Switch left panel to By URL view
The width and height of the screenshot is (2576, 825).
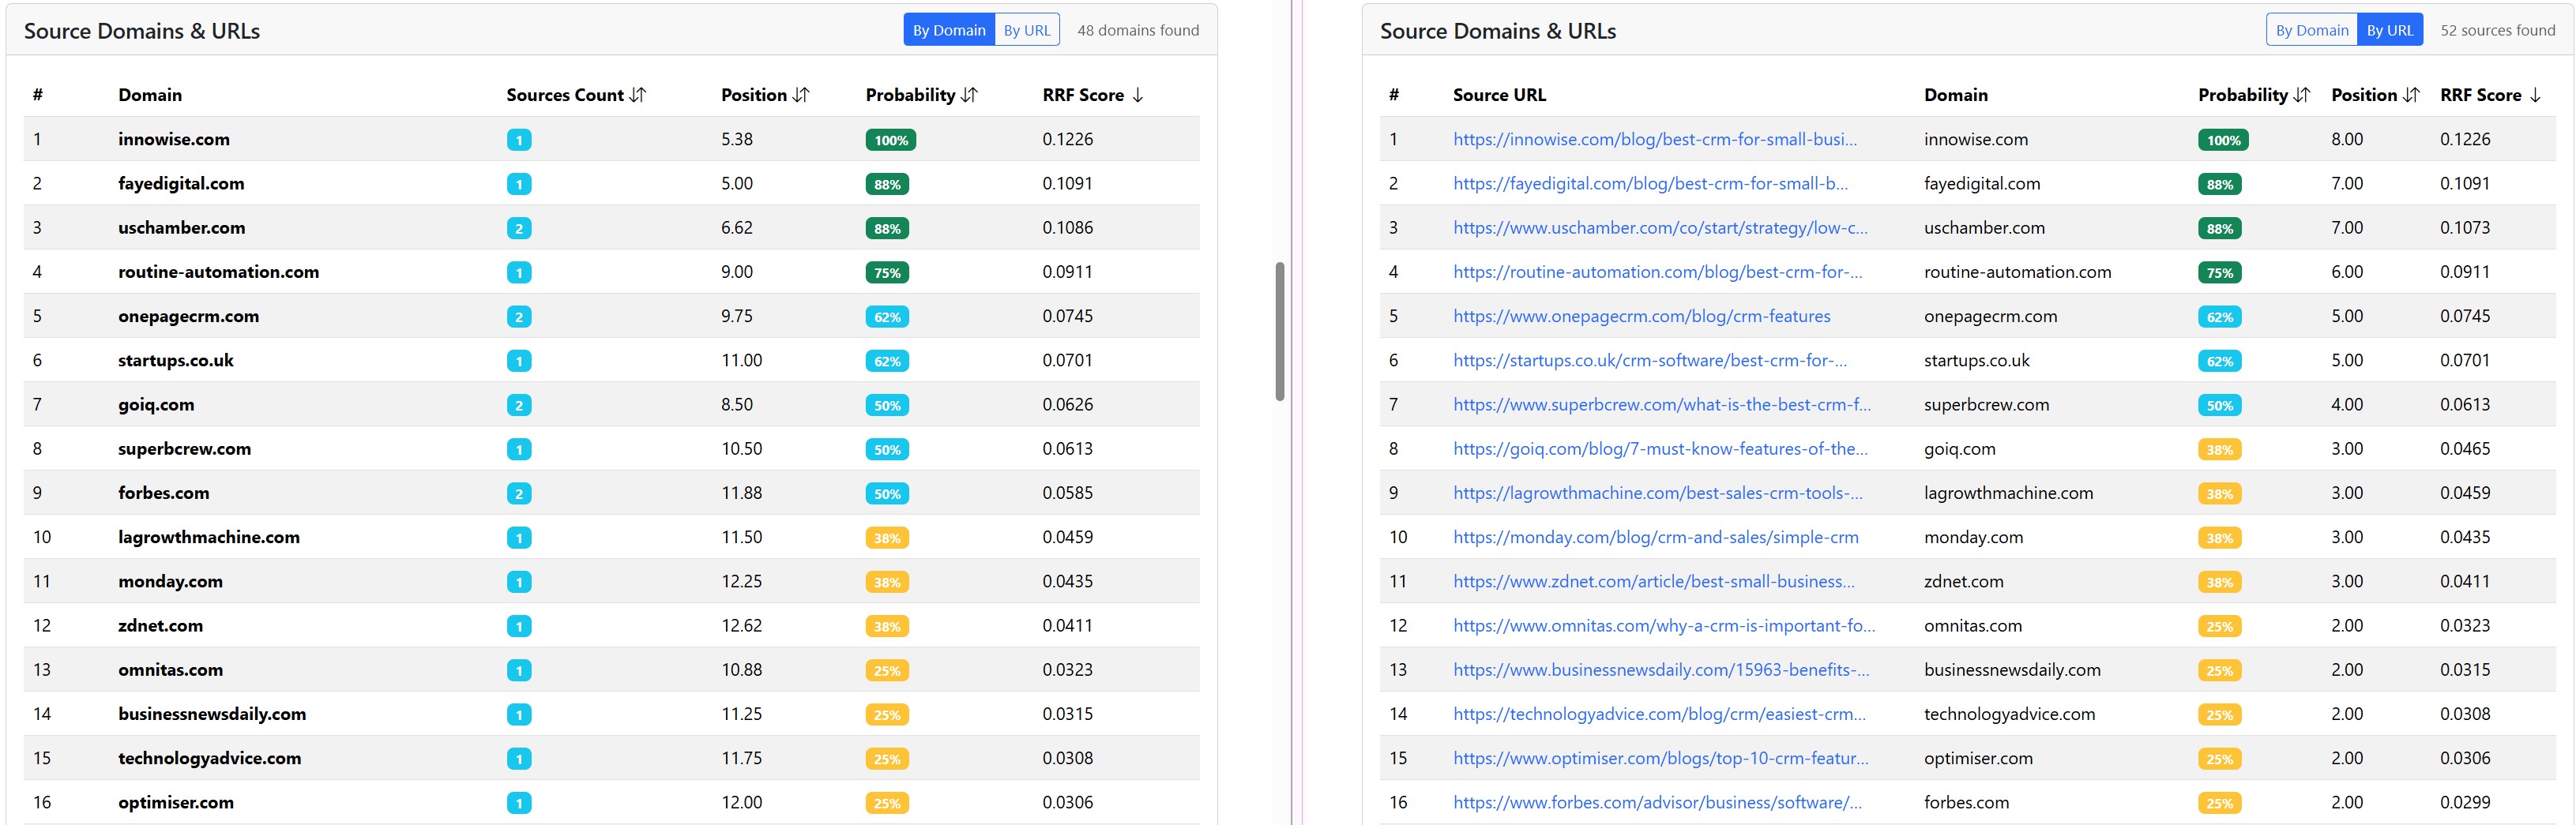tap(1026, 30)
